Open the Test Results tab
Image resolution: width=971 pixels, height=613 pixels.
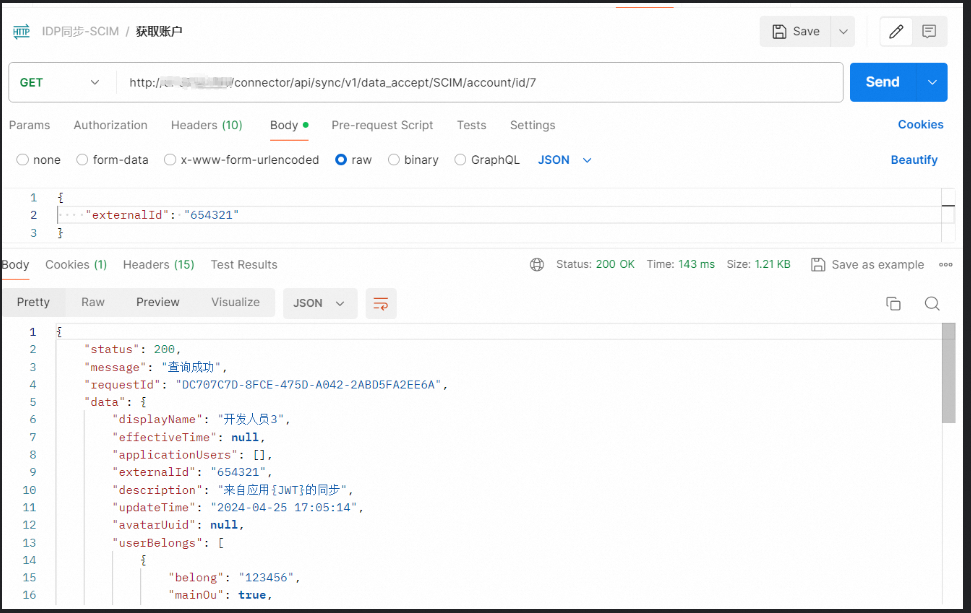[244, 265]
